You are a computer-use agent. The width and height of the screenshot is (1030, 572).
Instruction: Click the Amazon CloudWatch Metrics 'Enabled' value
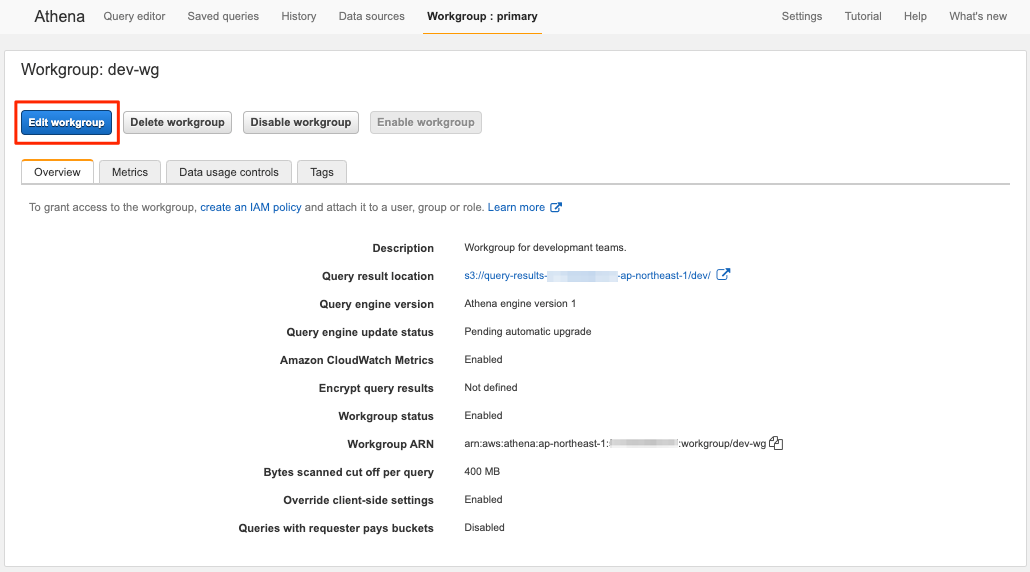[x=483, y=359]
